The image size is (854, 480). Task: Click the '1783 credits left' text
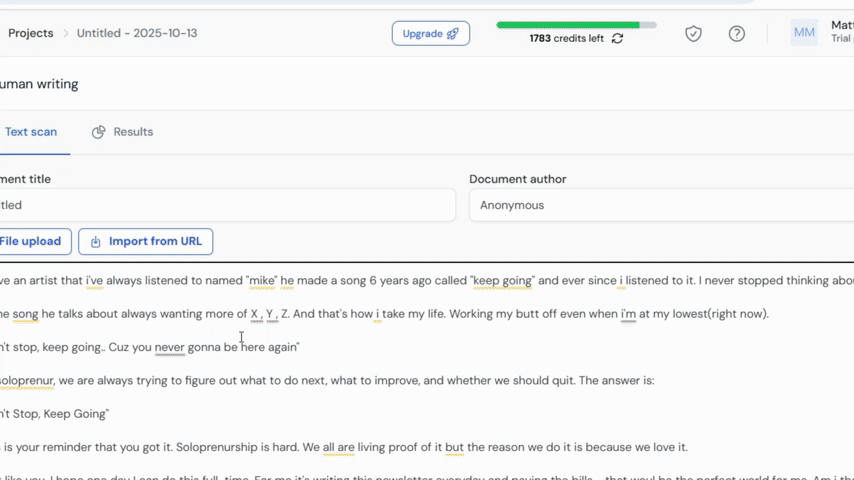pos(566,39)
